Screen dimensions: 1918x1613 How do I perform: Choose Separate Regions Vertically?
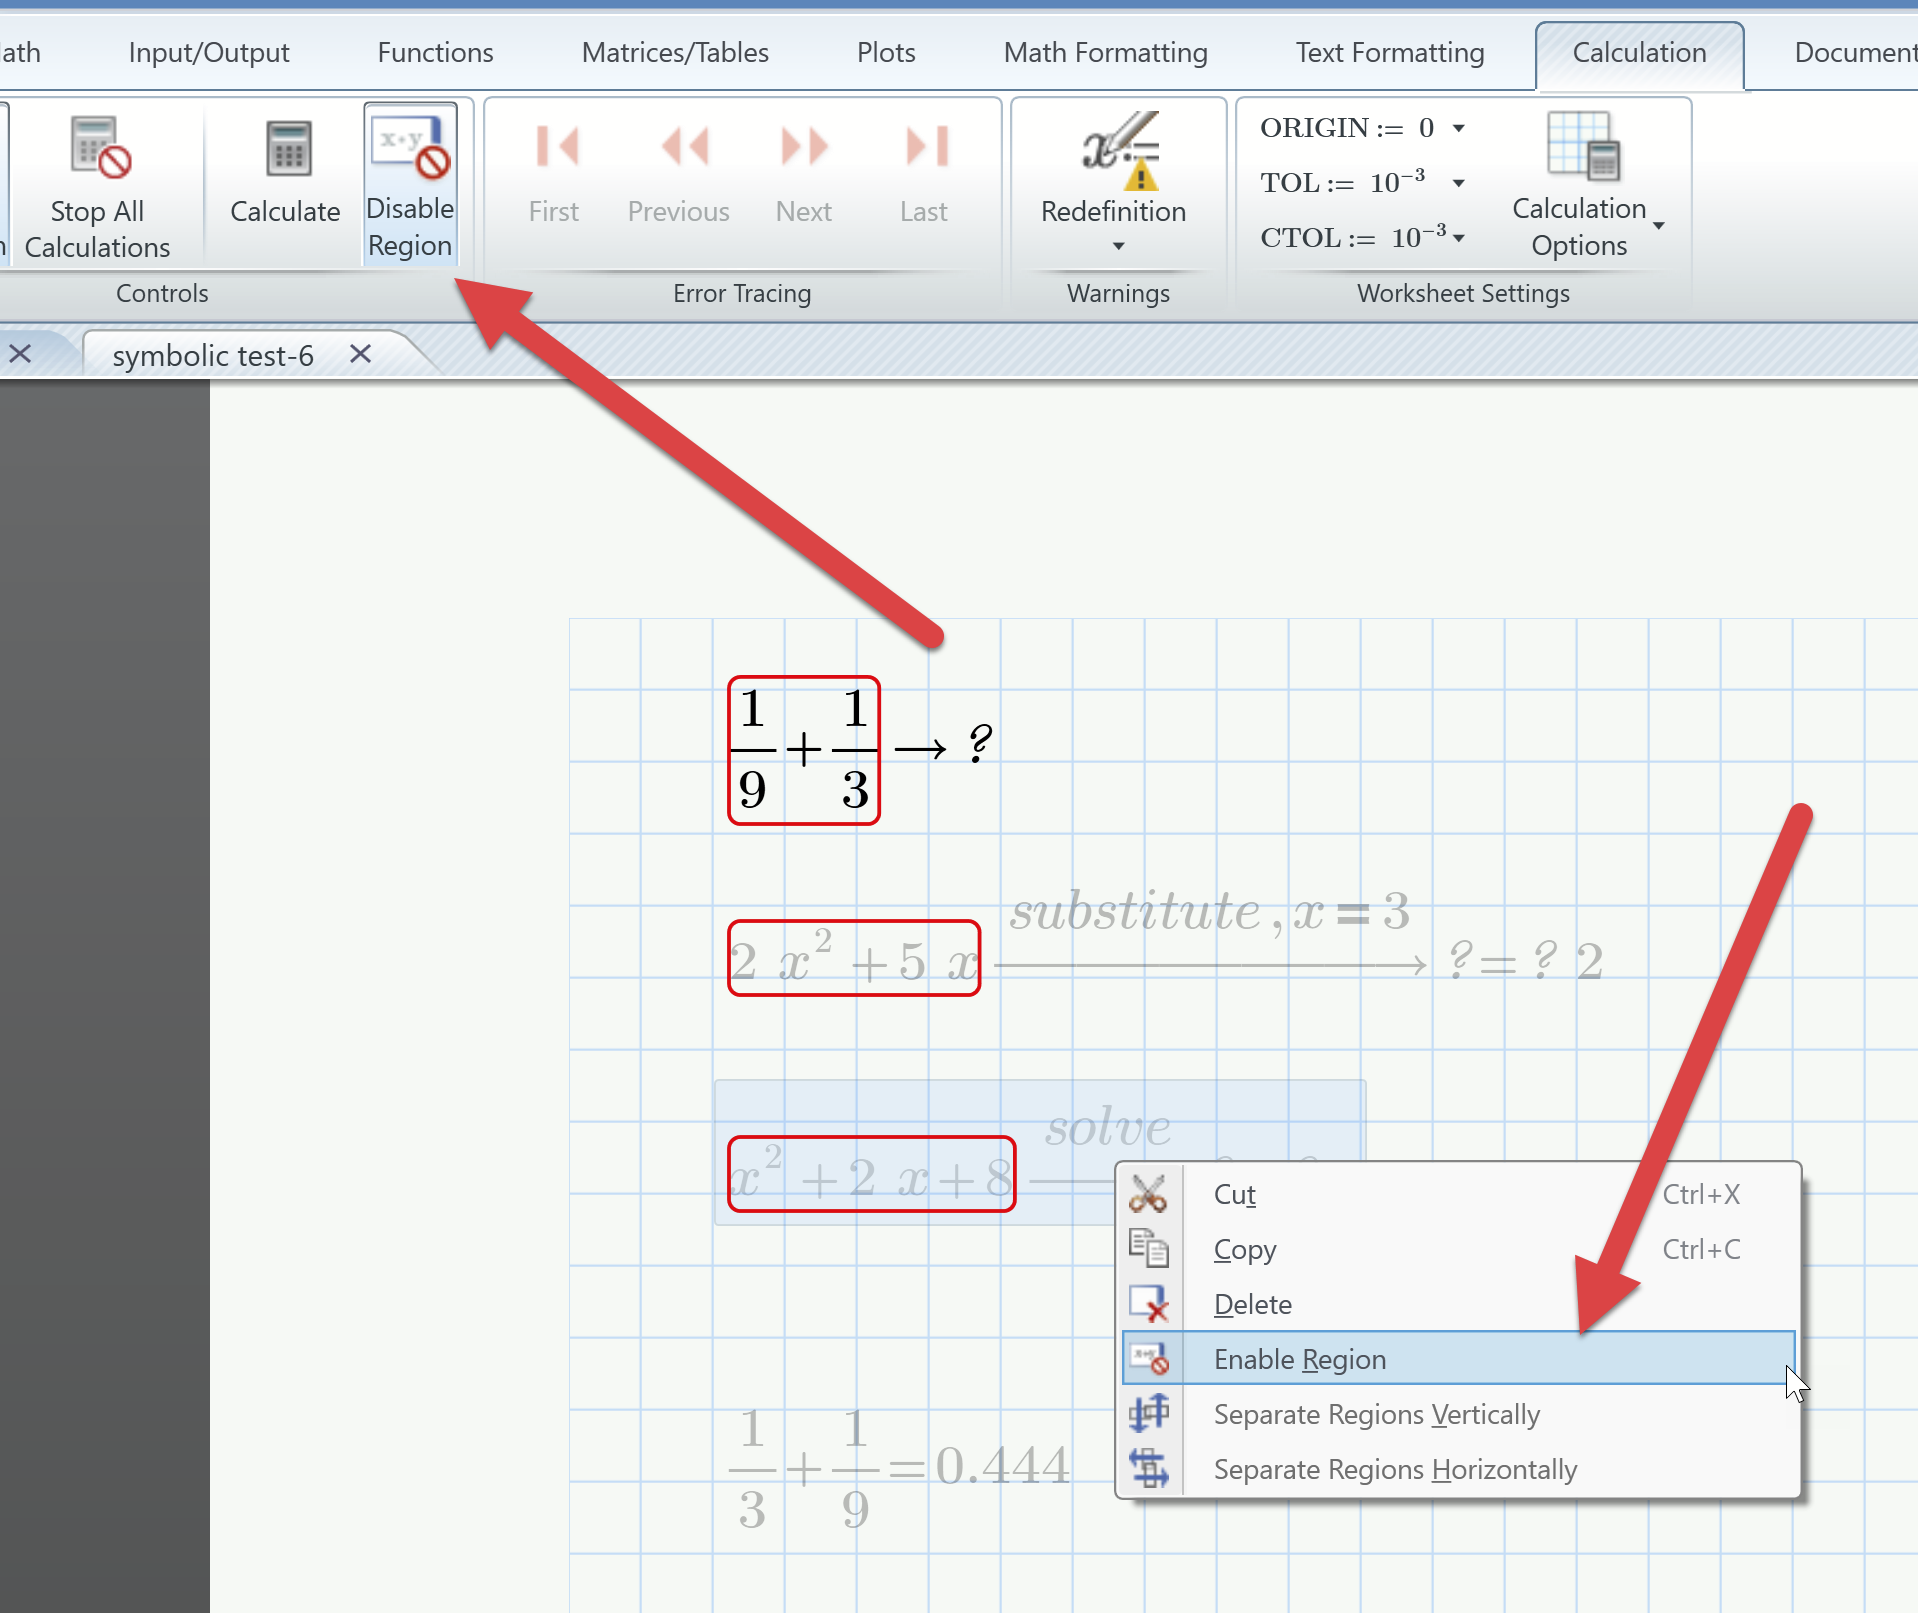click(1376, 1414)
